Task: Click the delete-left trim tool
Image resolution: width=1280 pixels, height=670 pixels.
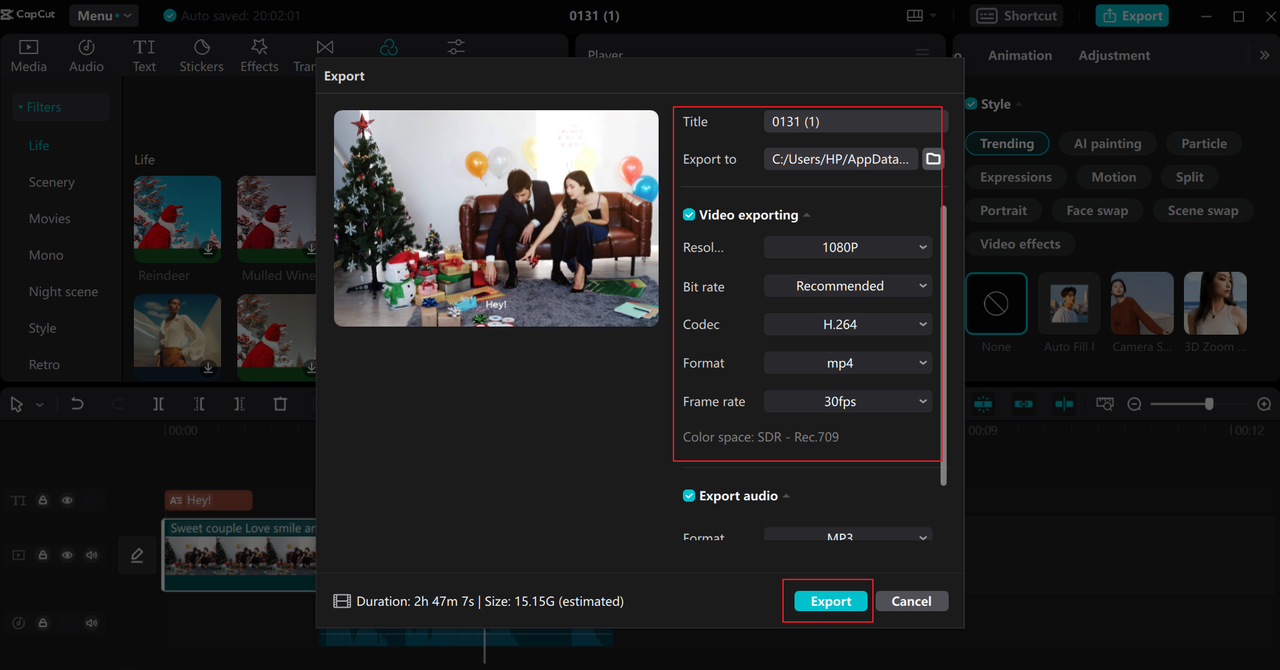Action: [199, 404]
